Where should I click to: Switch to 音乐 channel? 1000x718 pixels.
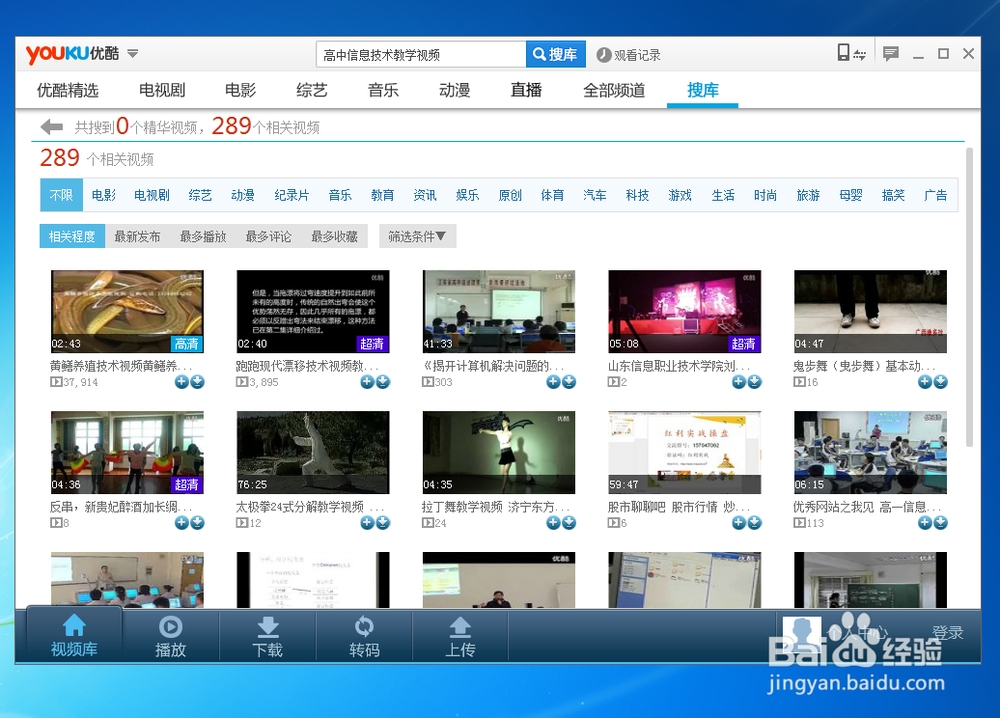[383, 90]
